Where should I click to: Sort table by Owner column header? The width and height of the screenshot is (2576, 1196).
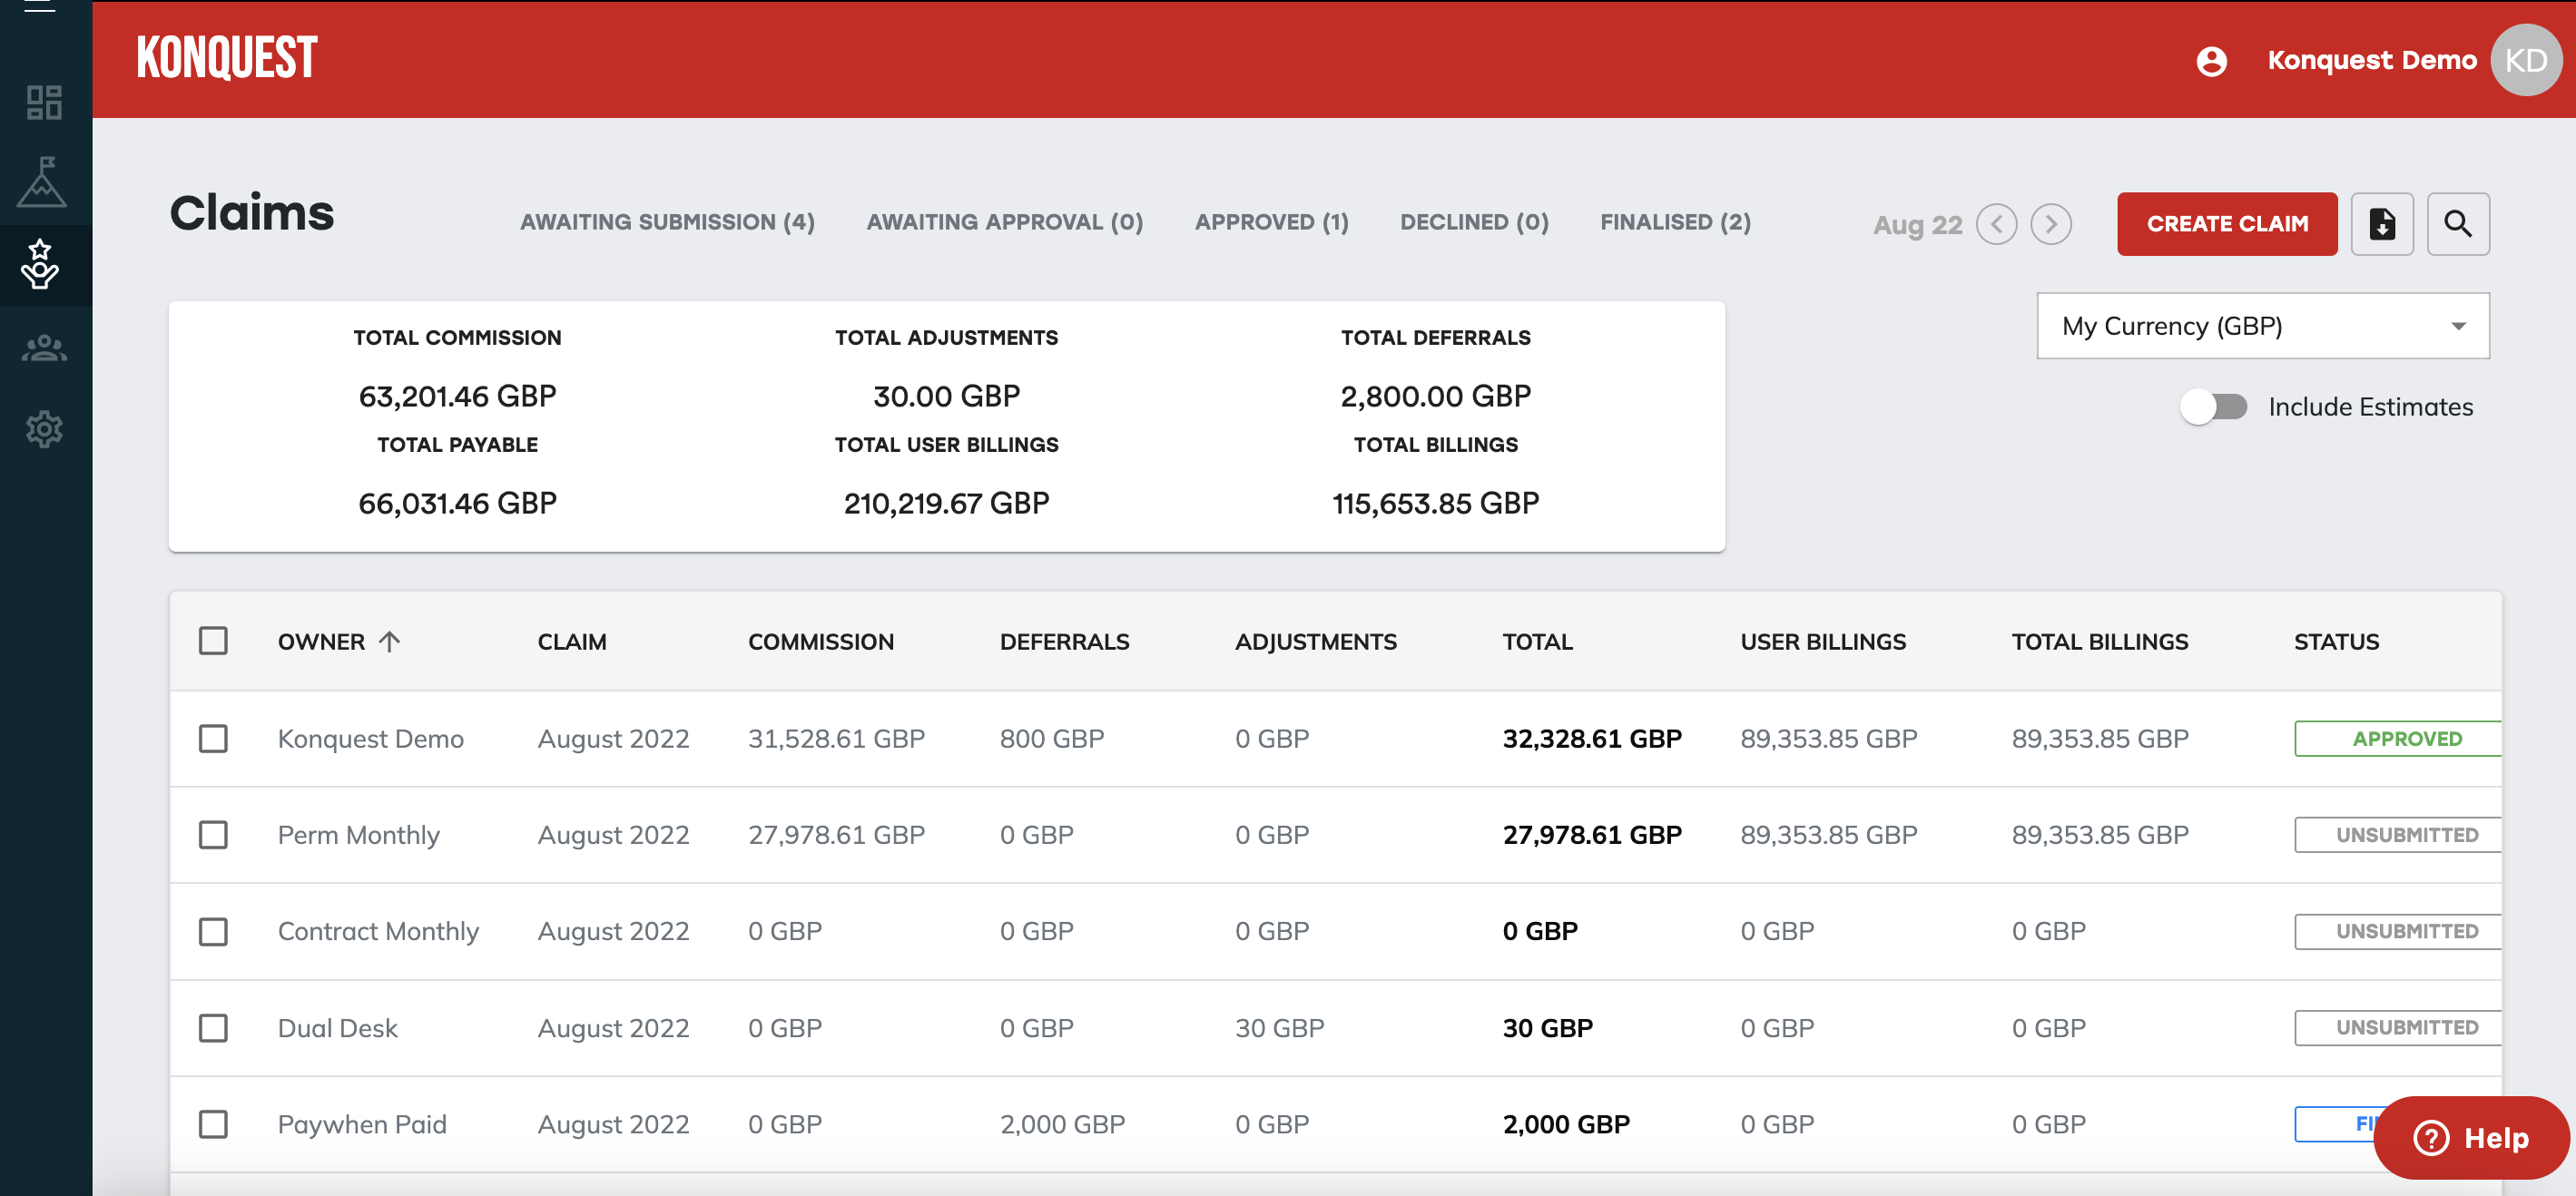322,642
